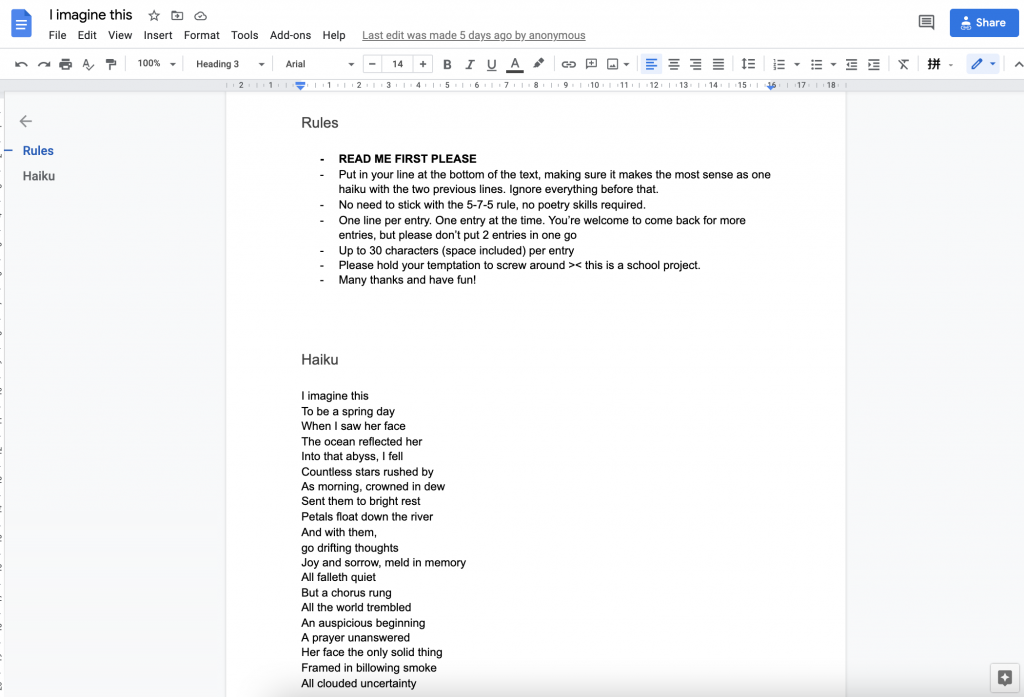Open the zoom level 100% dropdown
The height and width of the screenshot is (697, 1024).
click(156, 64)
